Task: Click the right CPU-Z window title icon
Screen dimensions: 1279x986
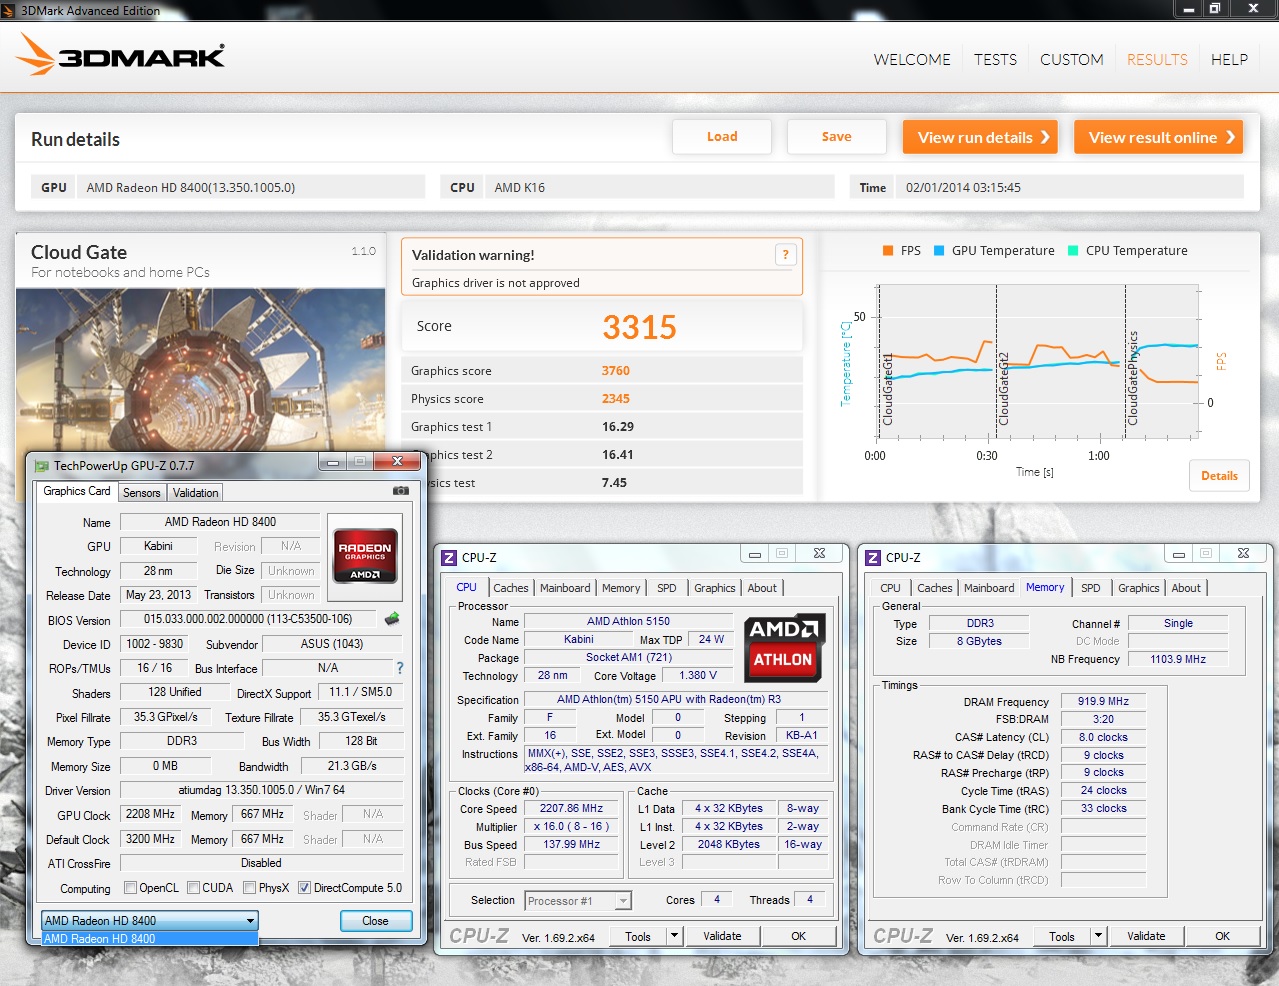Action: pos(873,558)
